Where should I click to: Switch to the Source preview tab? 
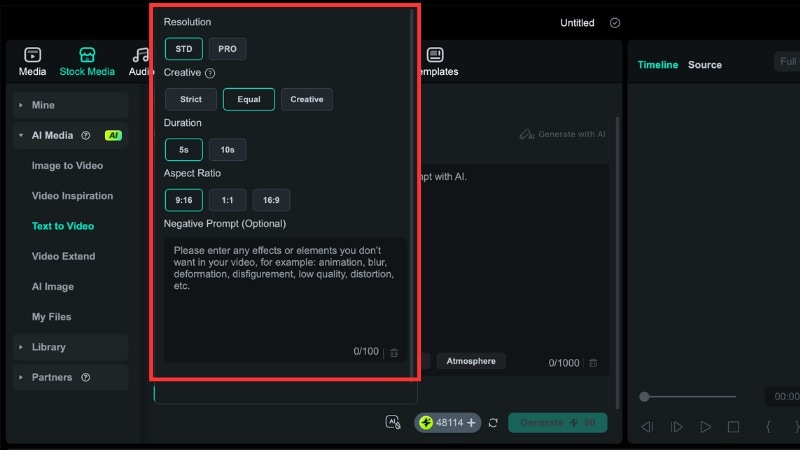705,65
